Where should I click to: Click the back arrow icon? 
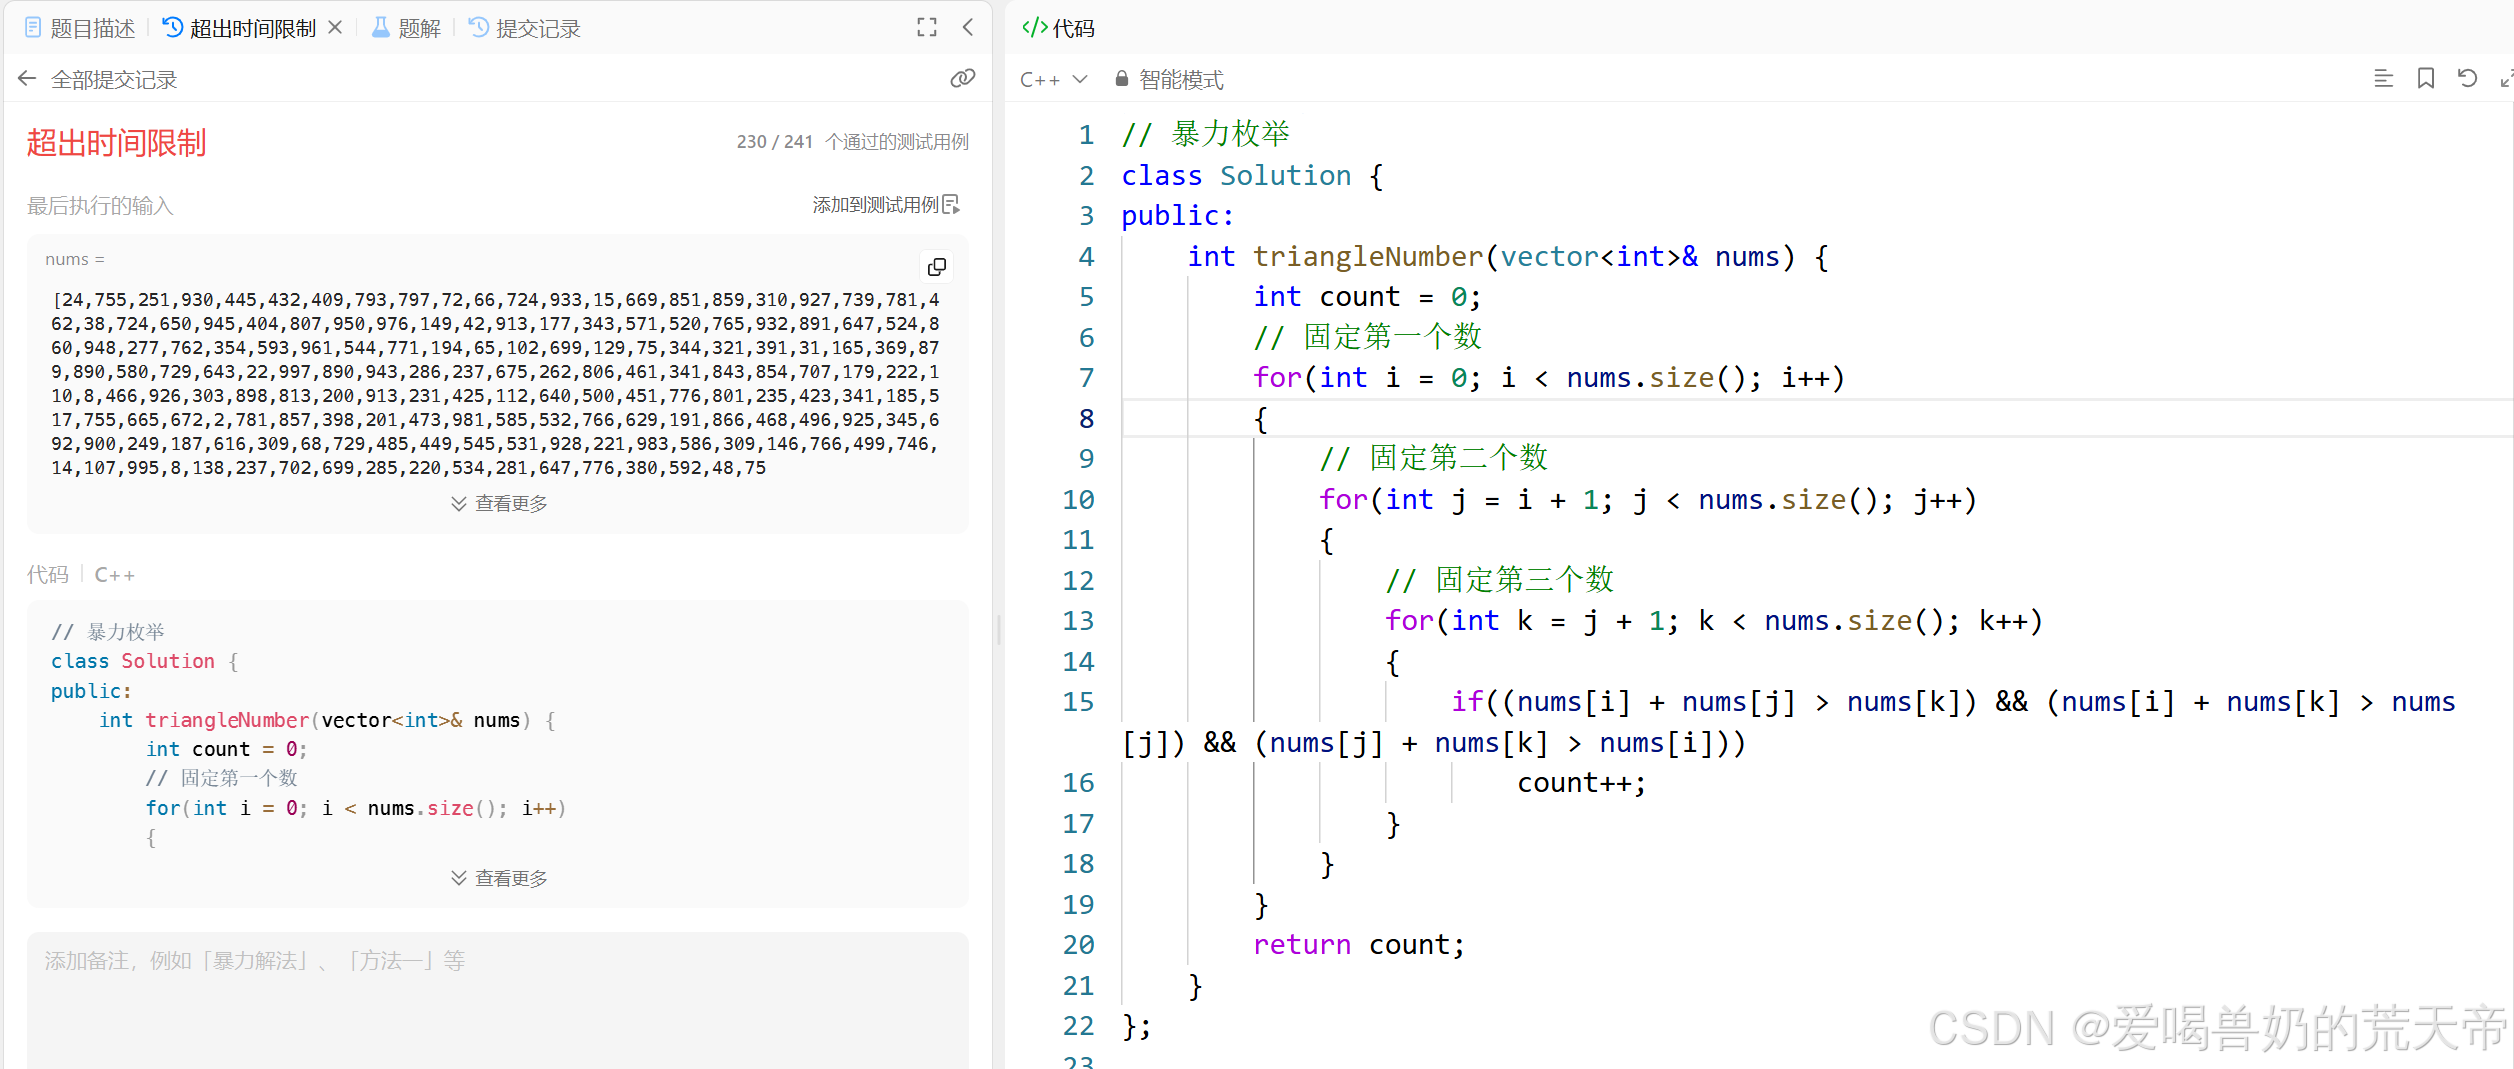point(27,78)
